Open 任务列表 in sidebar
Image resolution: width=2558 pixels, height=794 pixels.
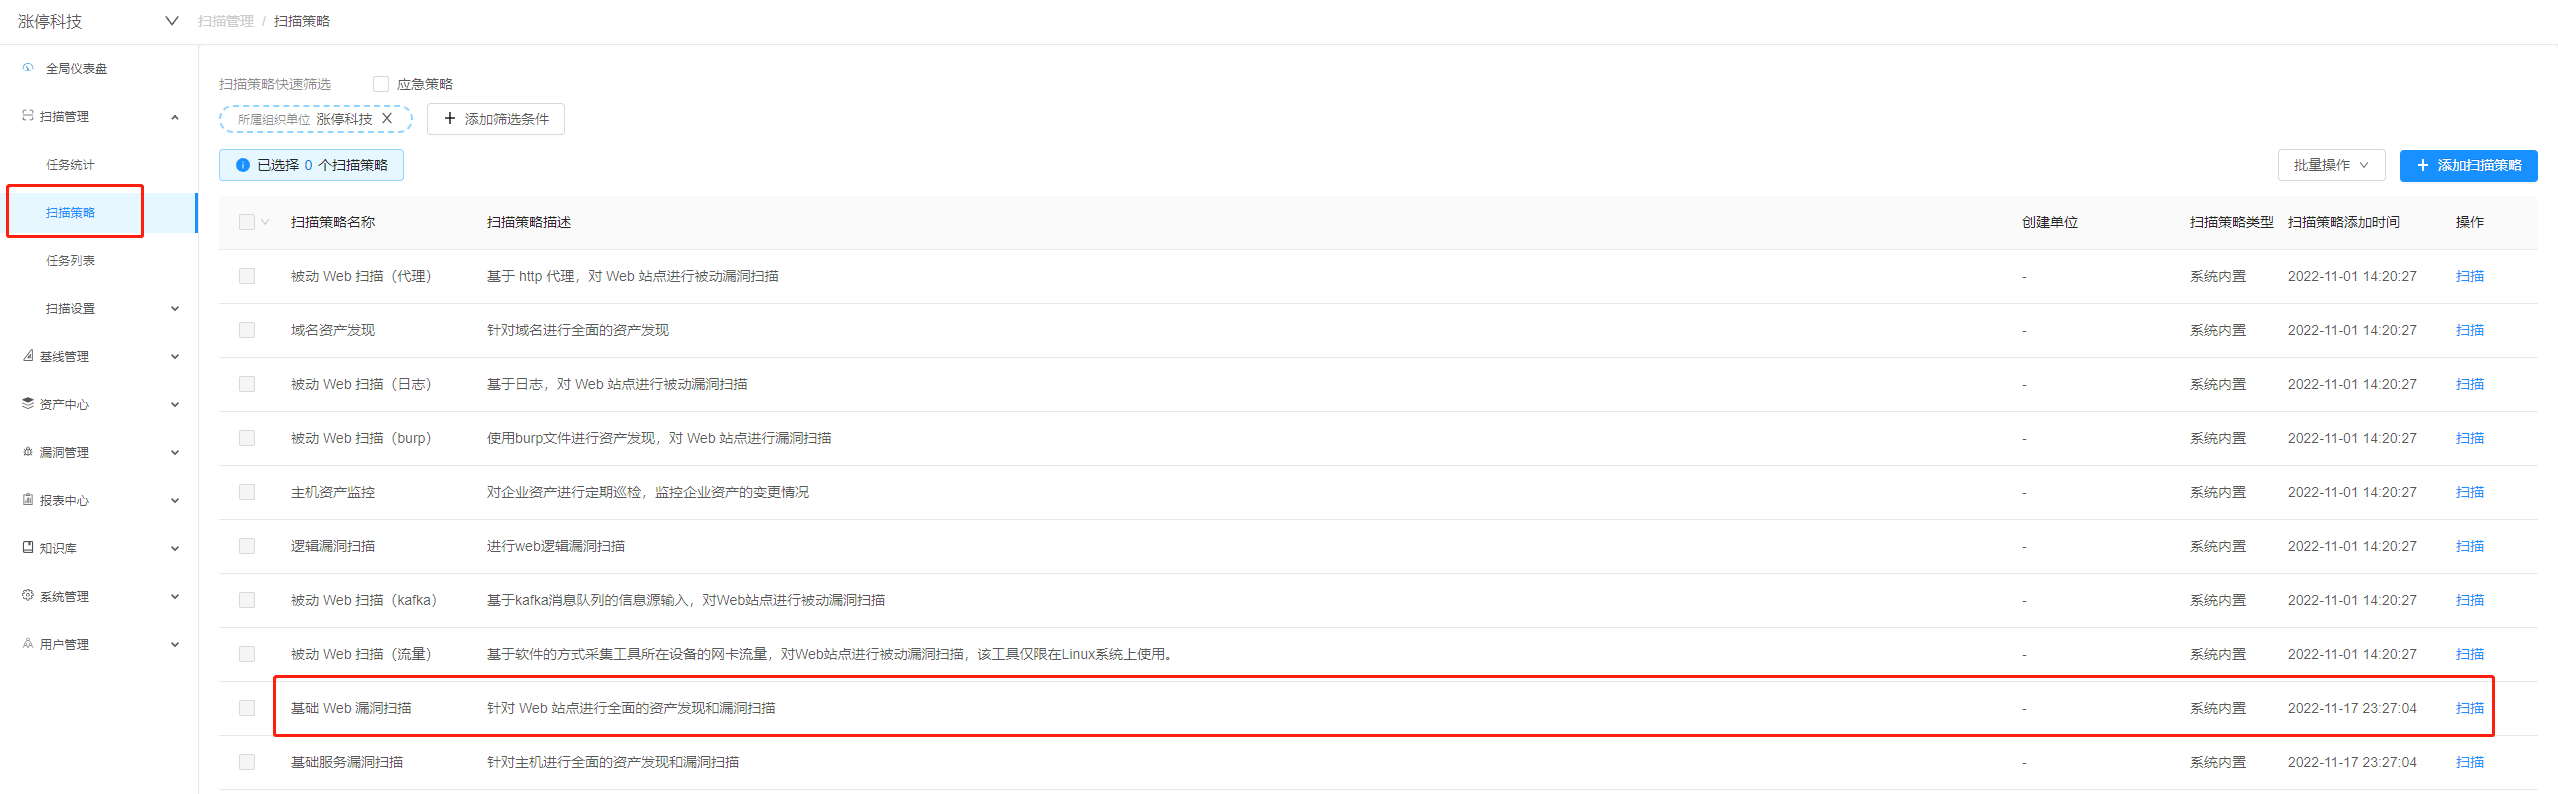(x=70, y=261)
